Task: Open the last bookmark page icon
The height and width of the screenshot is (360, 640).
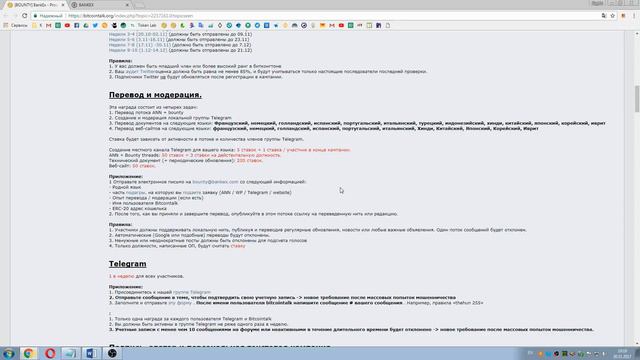Action: click(387, 25)
